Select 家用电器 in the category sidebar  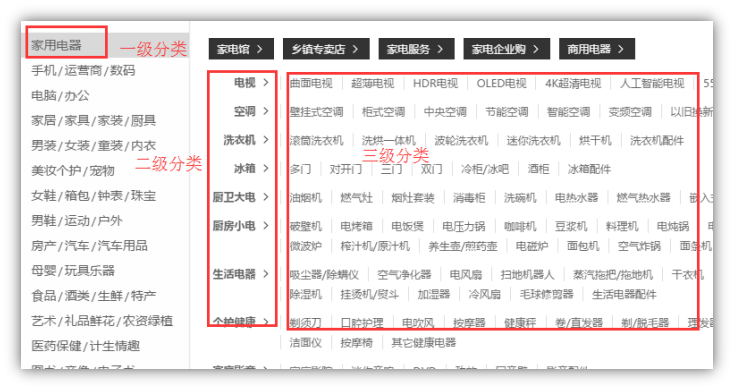56,45
